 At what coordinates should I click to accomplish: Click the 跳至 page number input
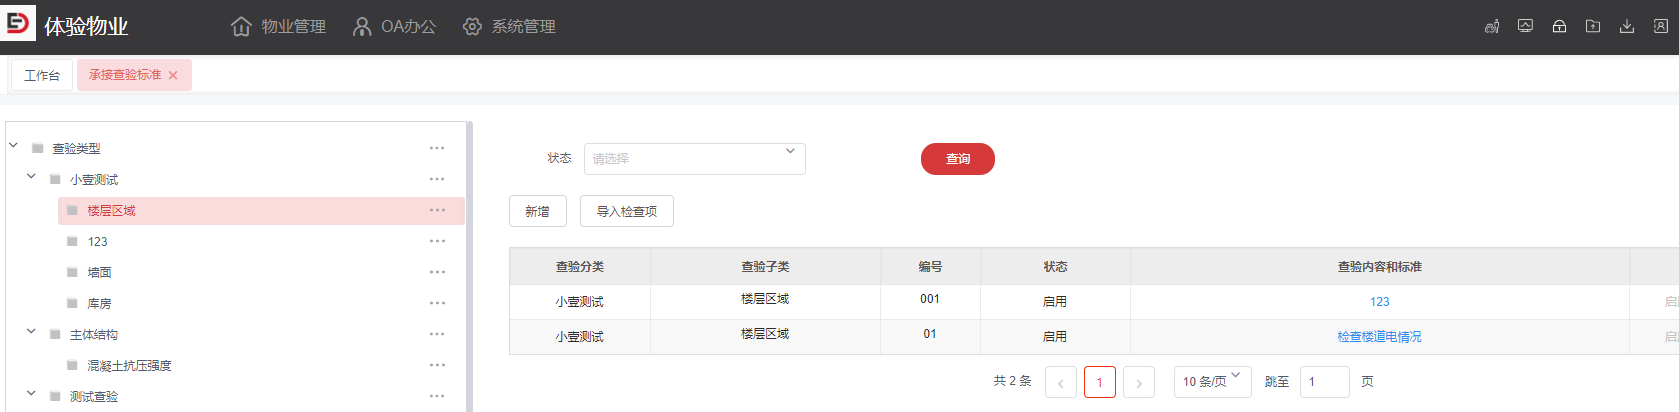coord(1324,381)
